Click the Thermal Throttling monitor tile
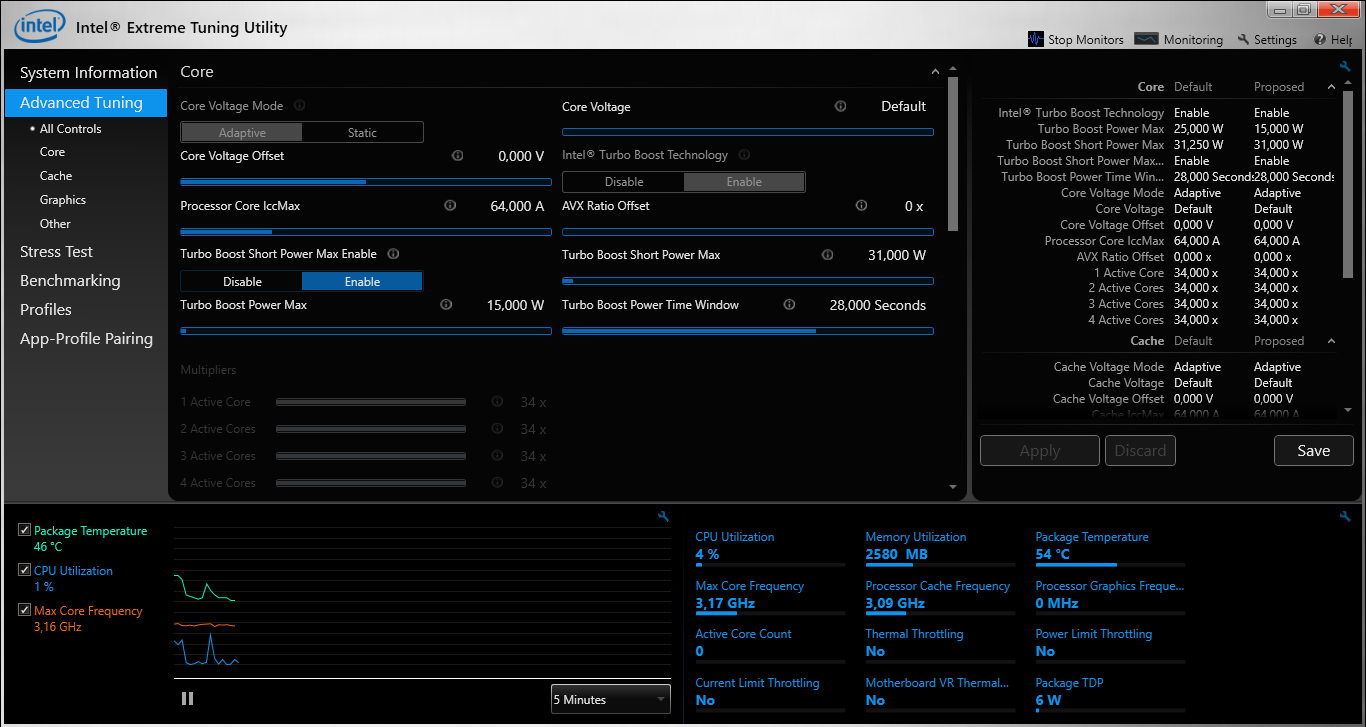The width and height of the screenshot is (1366, 727). coord(940,643)
